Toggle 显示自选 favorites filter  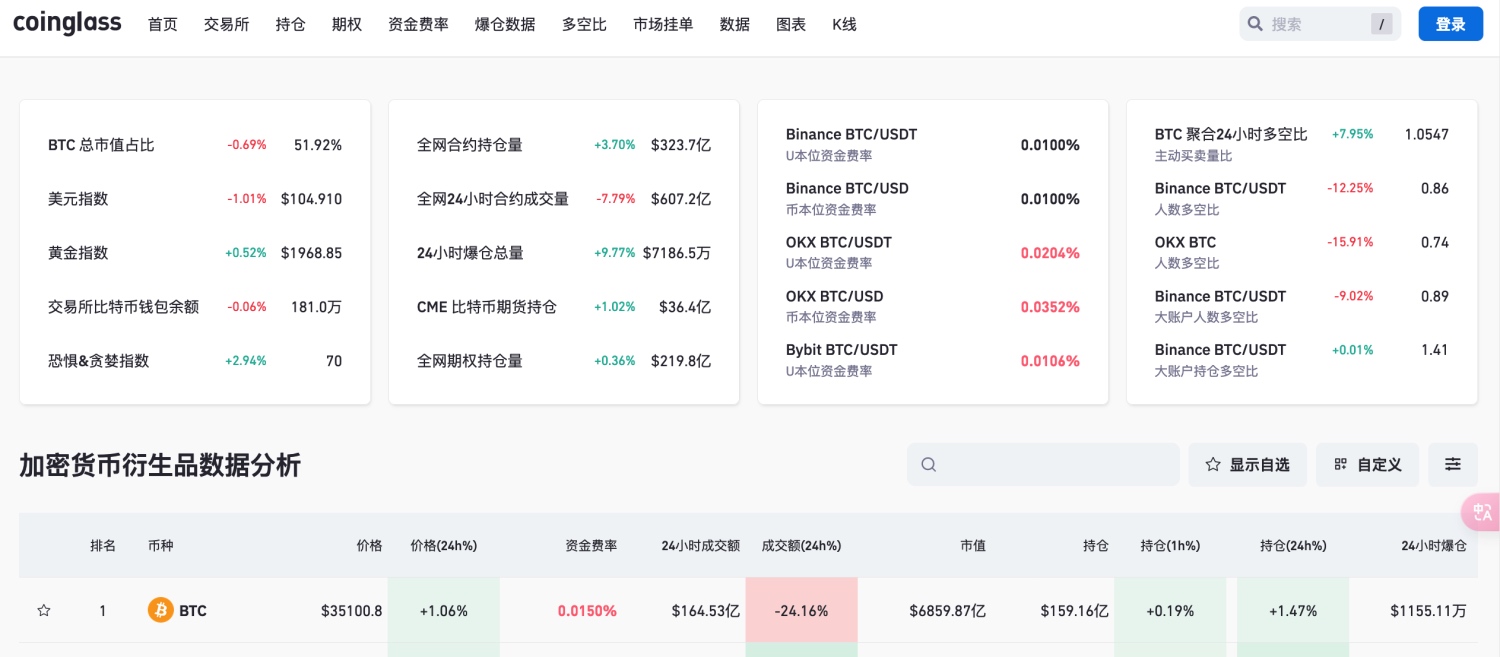click(x=1247, y=464)
